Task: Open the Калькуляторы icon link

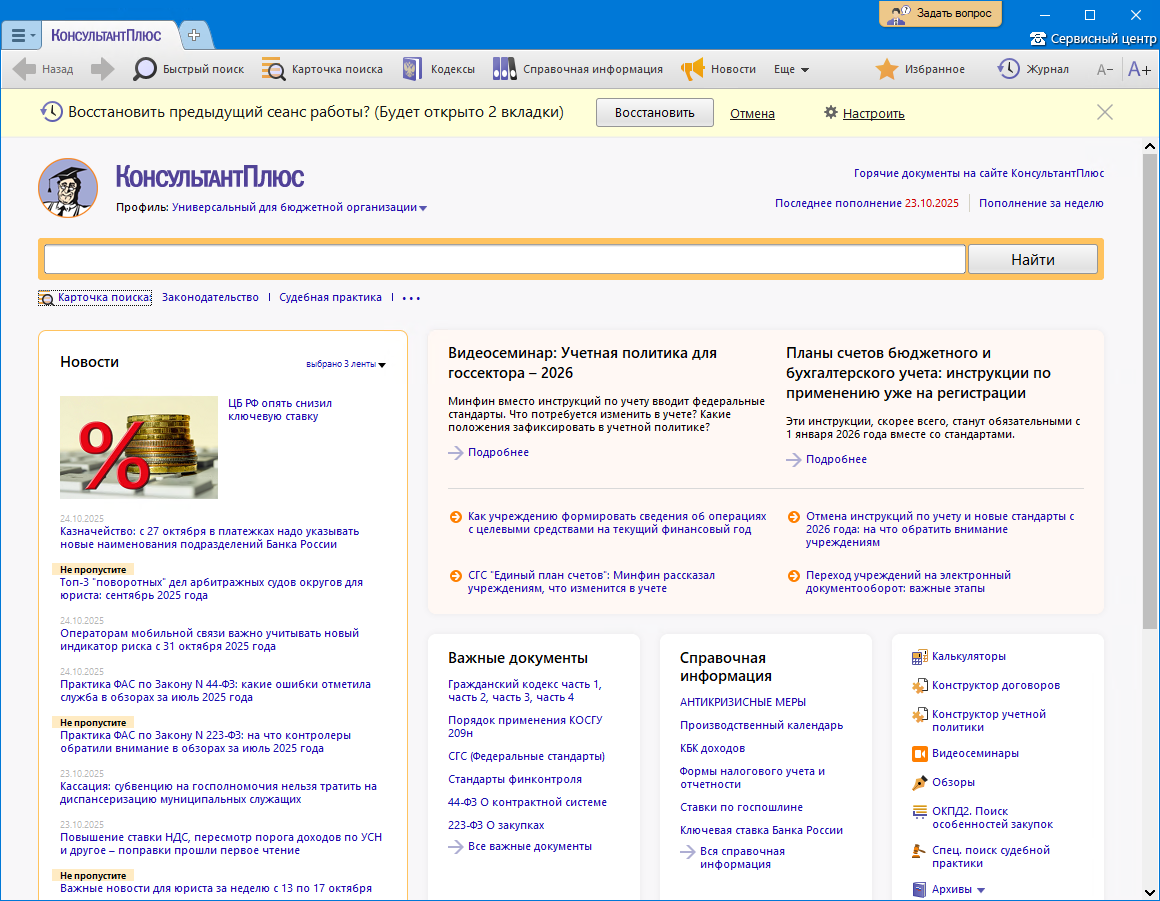Action: (919, 657)
